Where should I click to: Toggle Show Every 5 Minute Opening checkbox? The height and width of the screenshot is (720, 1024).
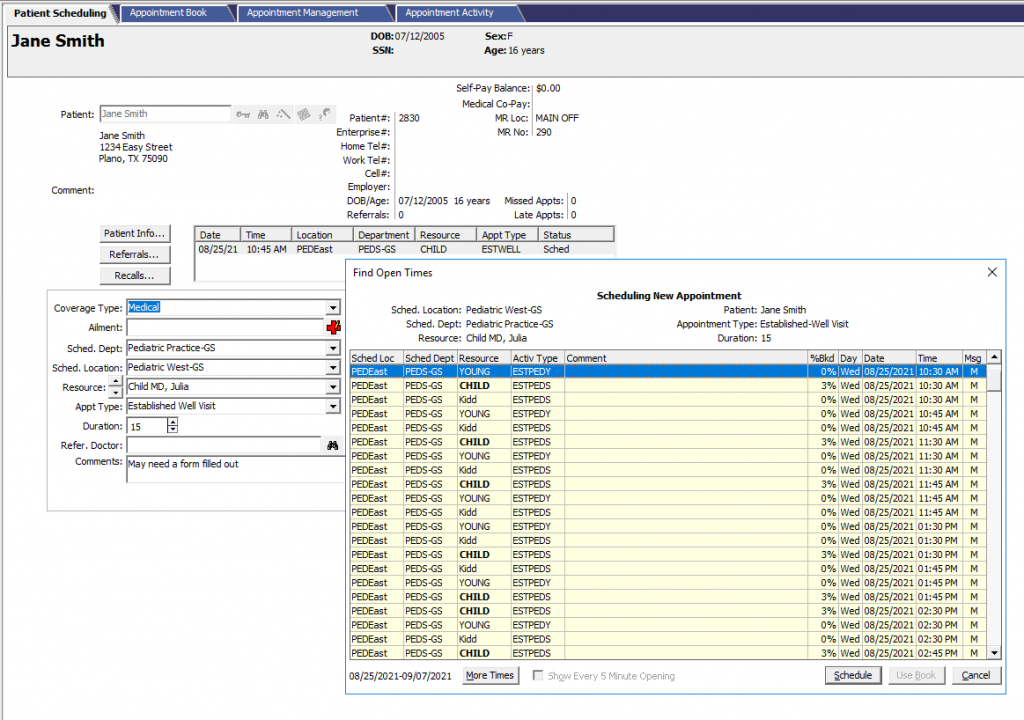pos(538,676)
